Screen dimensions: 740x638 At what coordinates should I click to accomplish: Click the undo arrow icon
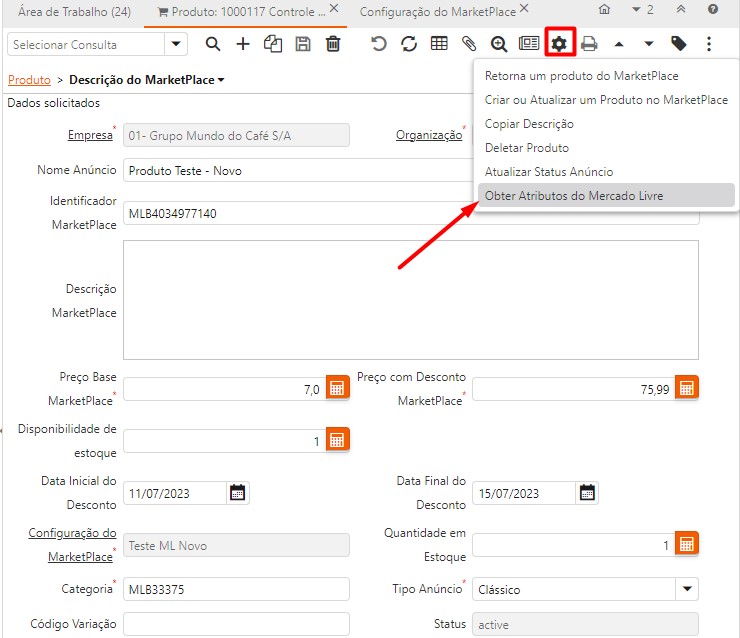pyautogui.click(x=378, y=44)
